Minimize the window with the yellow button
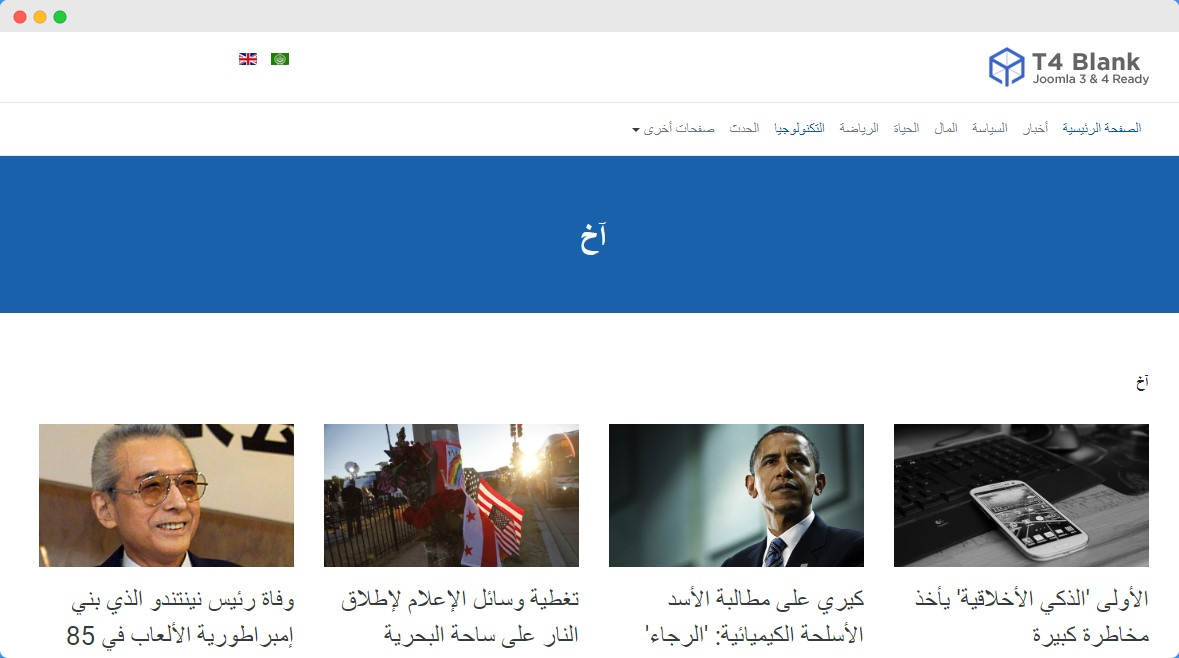The width and height of the screenshot is (1179, 658). click(40, 17)
